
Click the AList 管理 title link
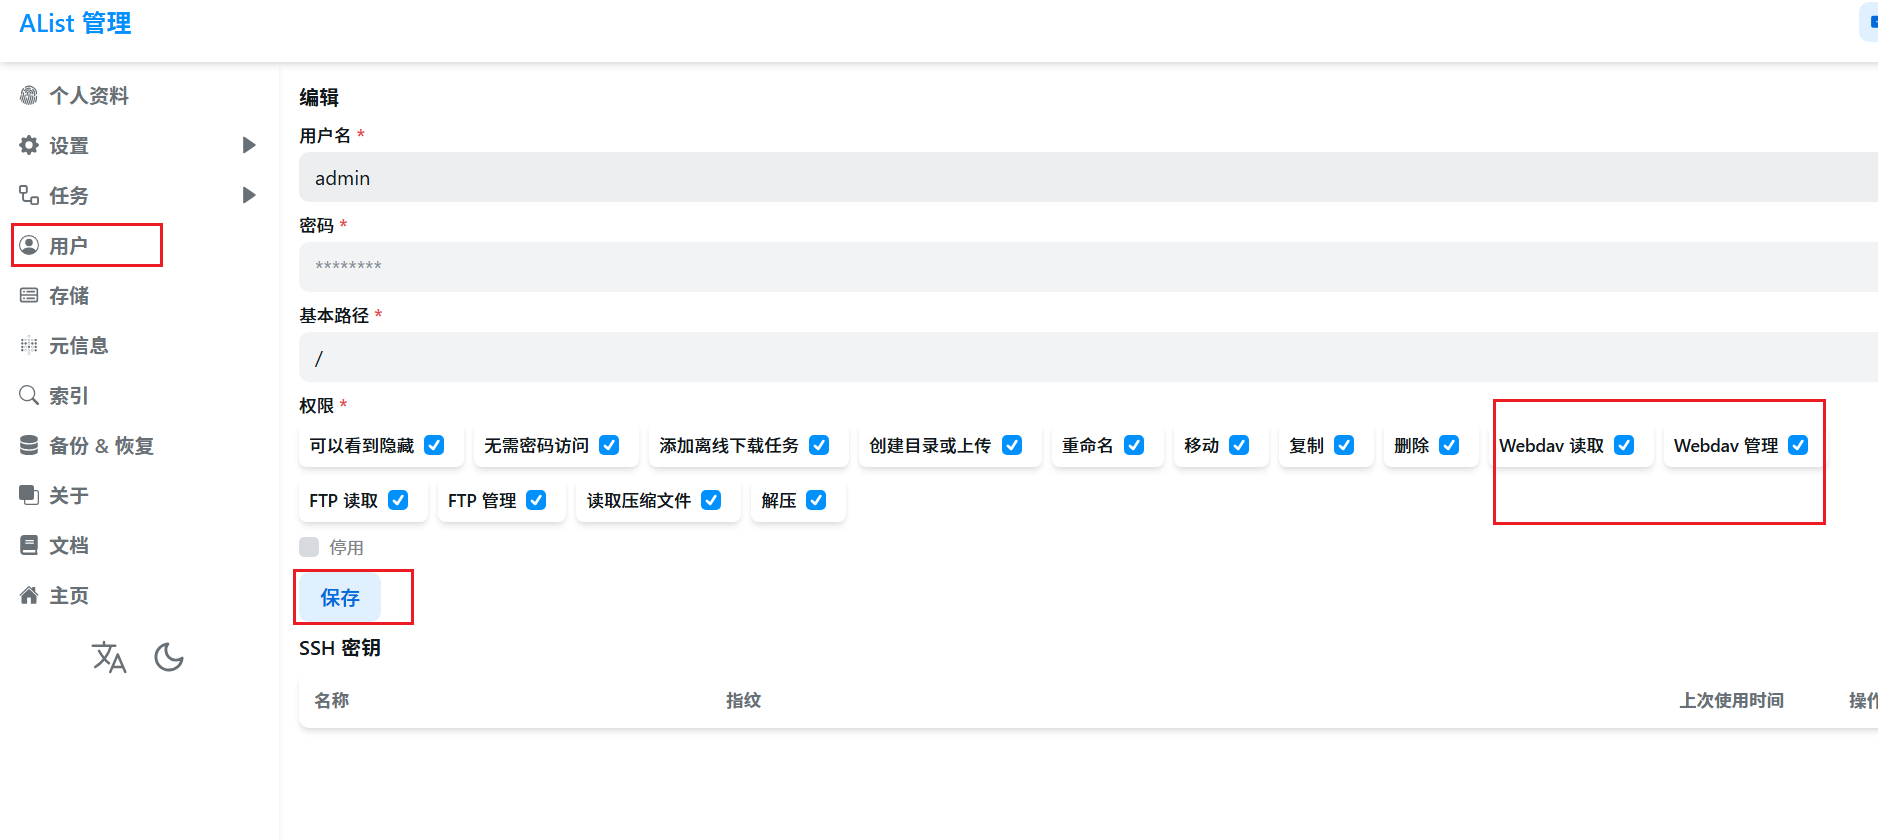click(75, 23)
